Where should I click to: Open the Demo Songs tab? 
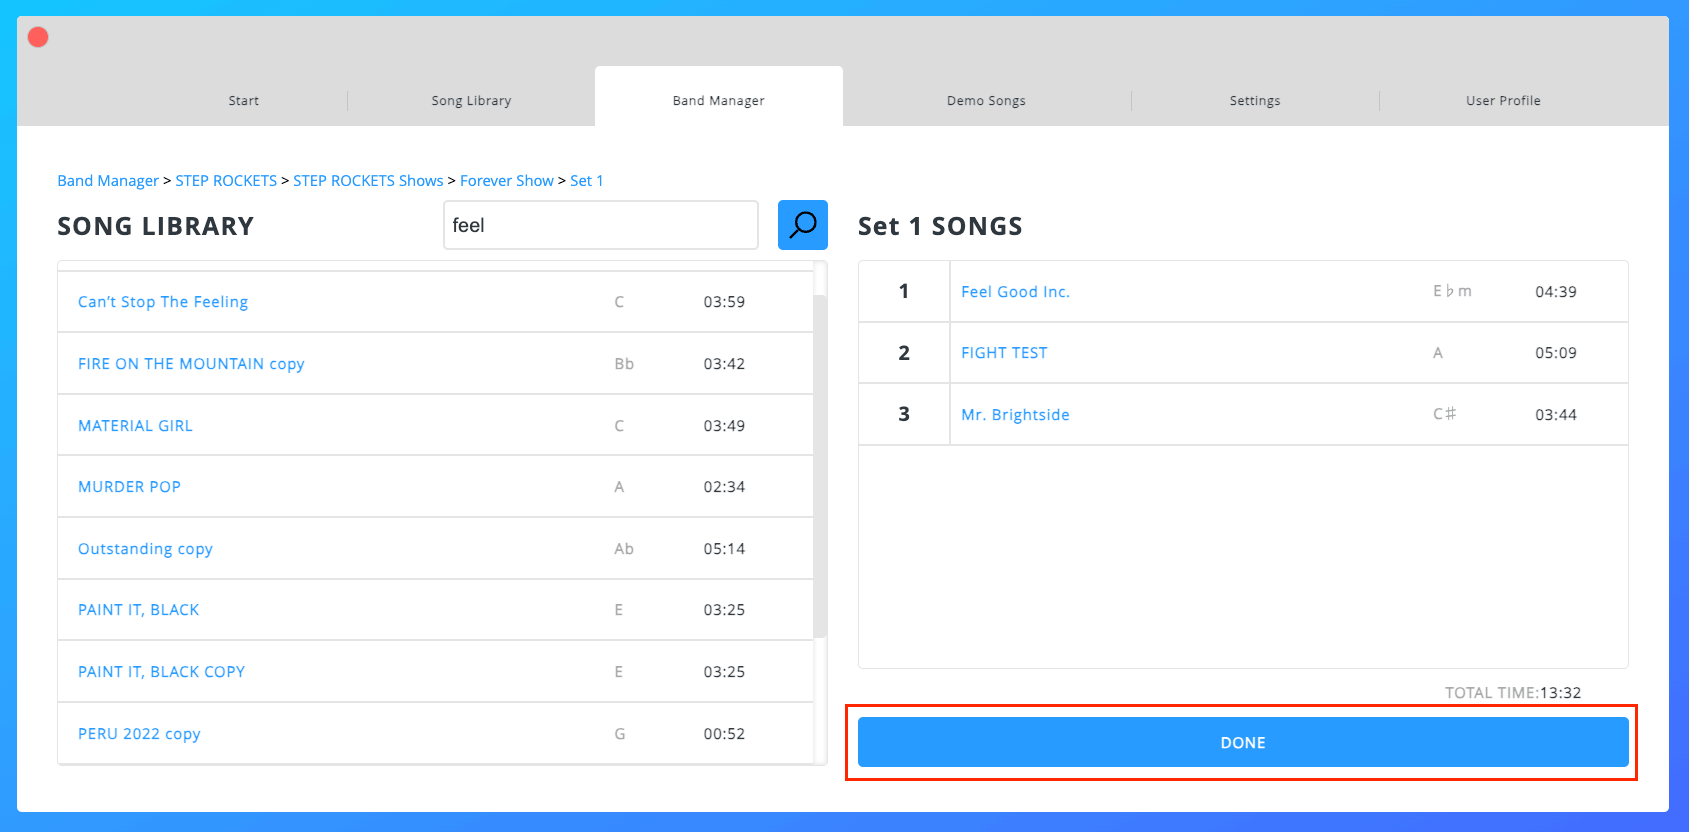pos(986,101)
